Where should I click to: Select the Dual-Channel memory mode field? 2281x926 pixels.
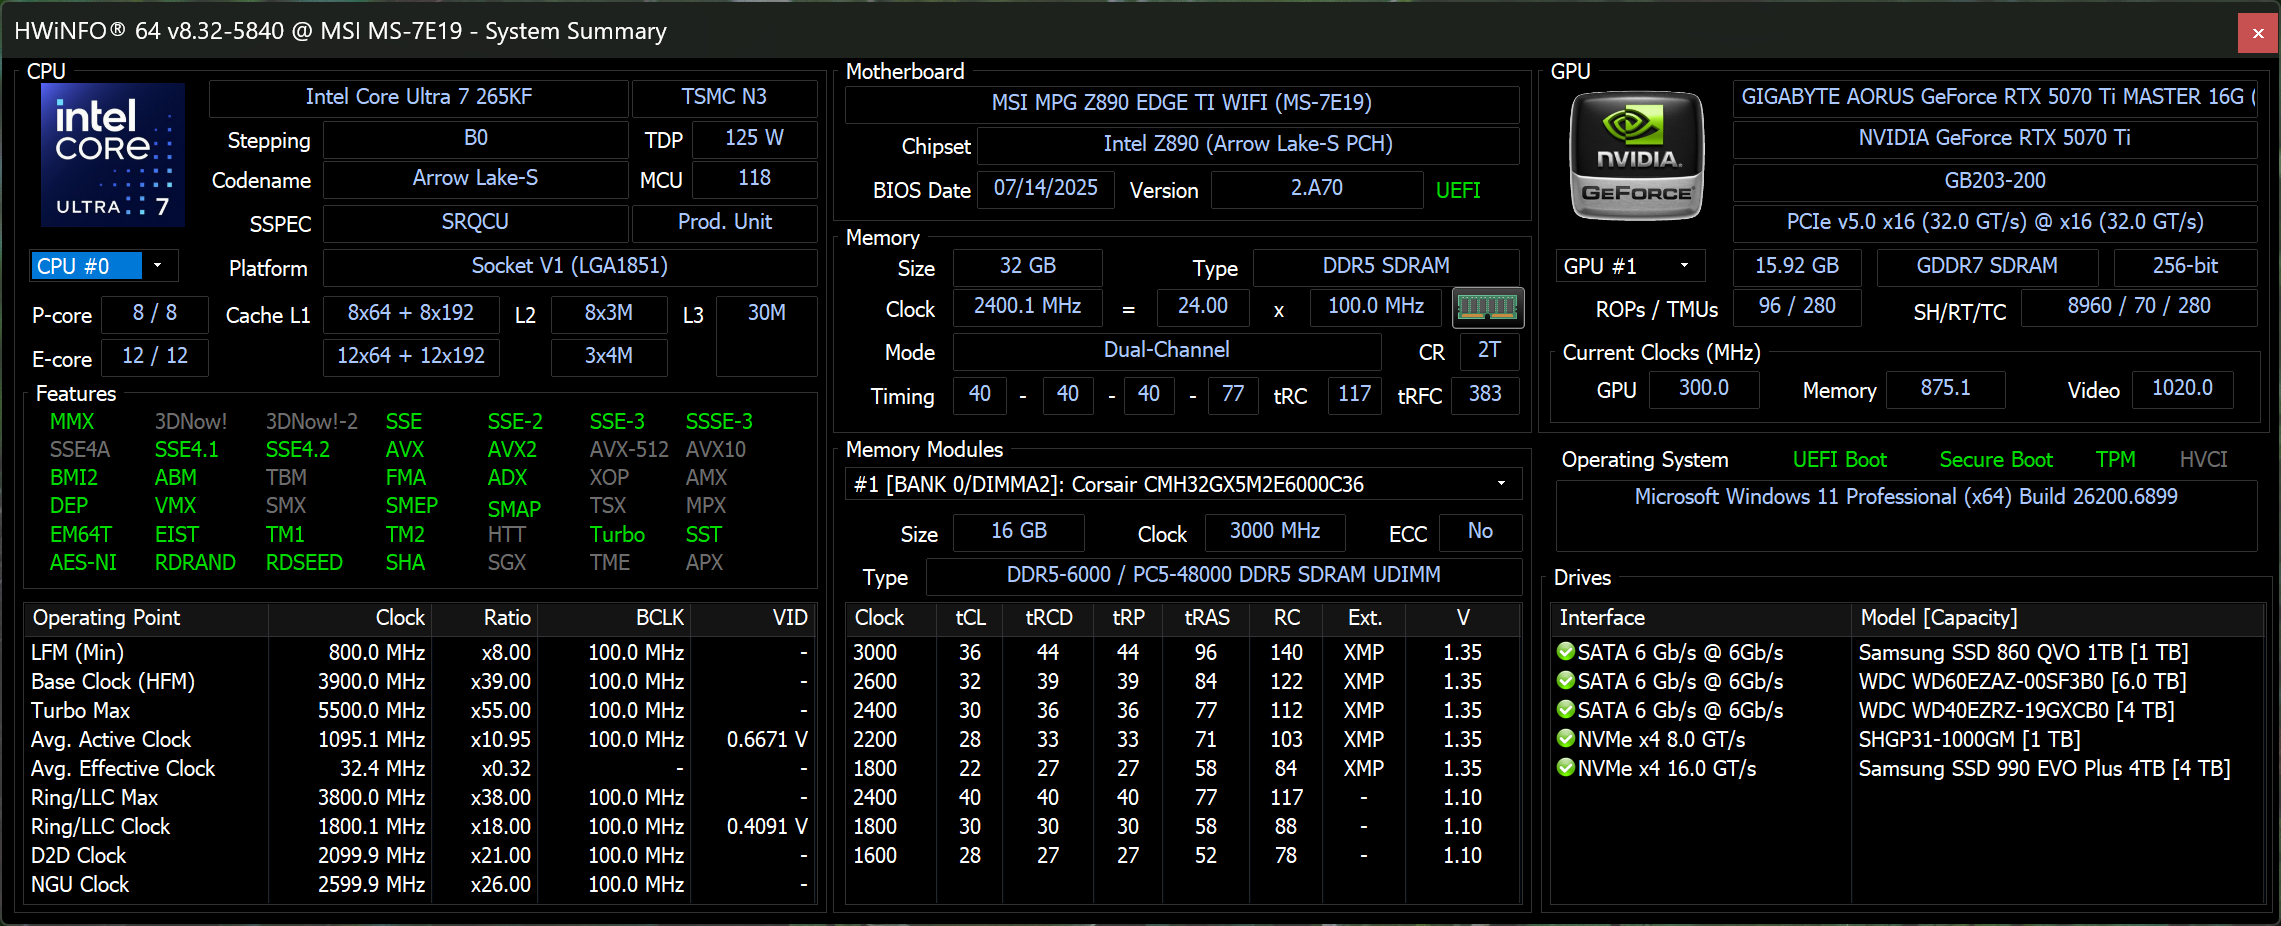pos(1166,350)
